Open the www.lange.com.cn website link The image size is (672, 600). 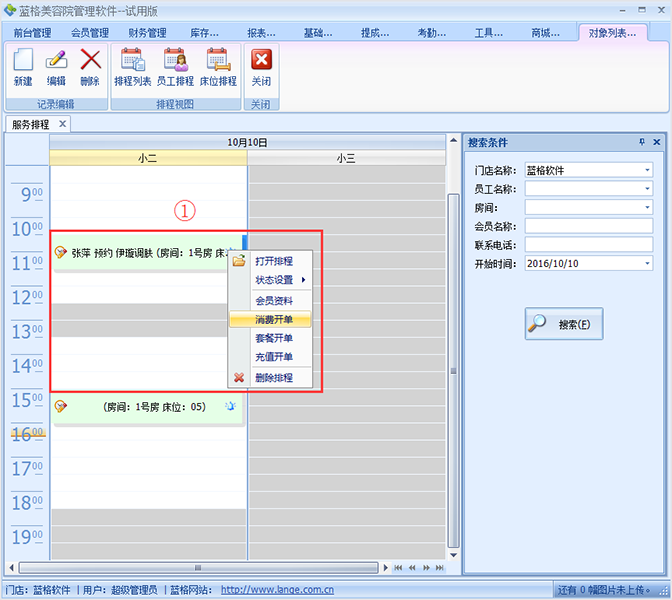pos(277,590)
